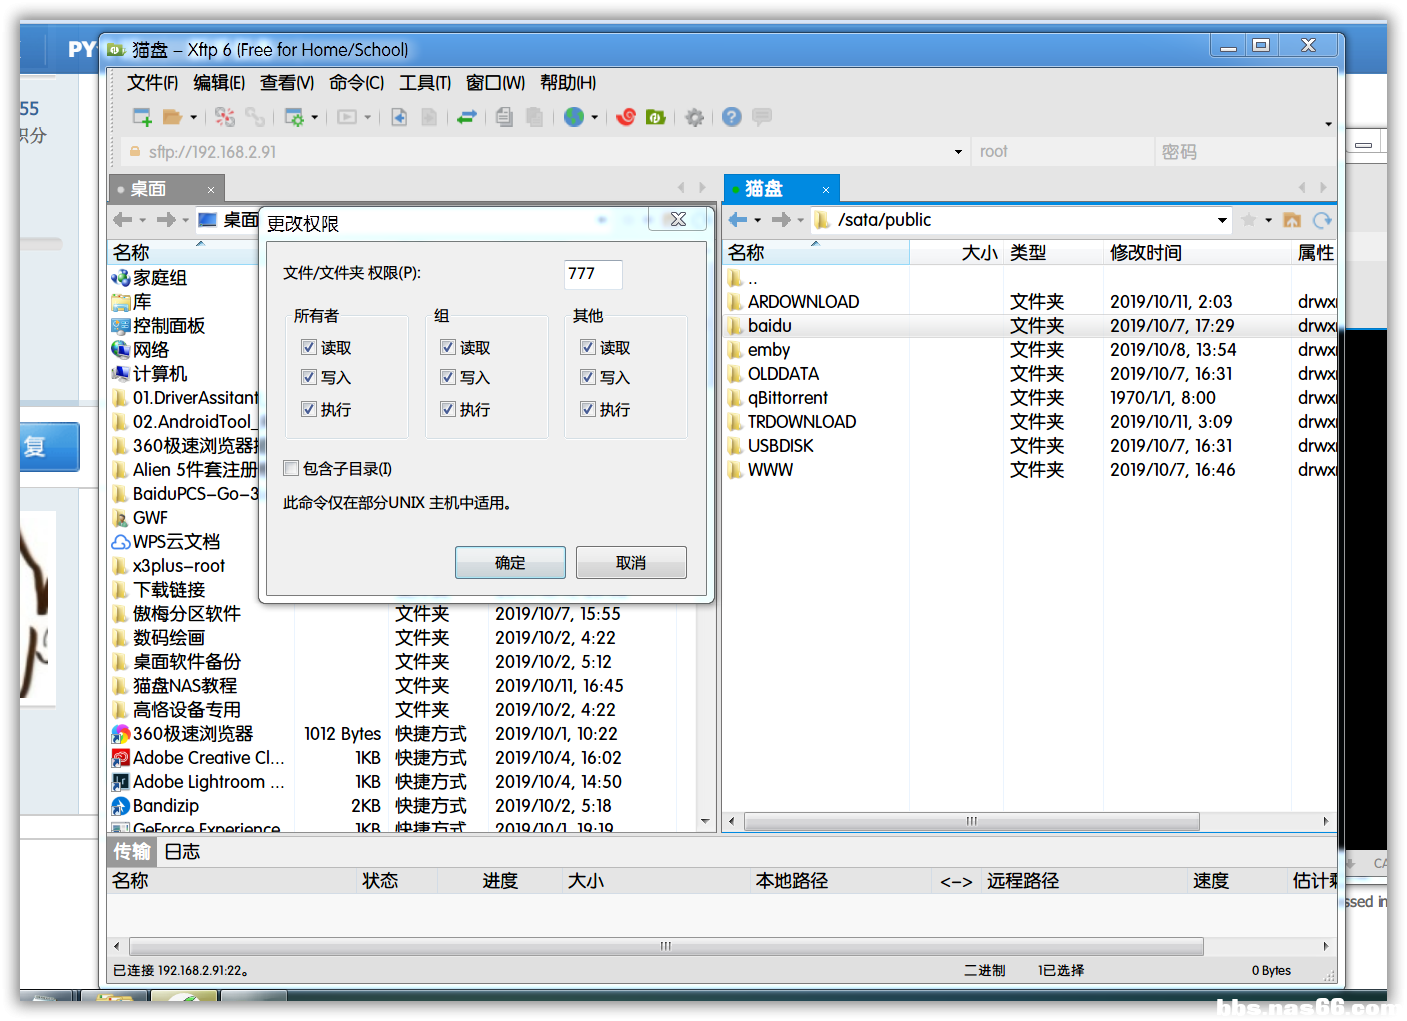Viewport: 1407px width, 1021px height.
Task: Click the download left-arrow file icon
Action: 398,117
